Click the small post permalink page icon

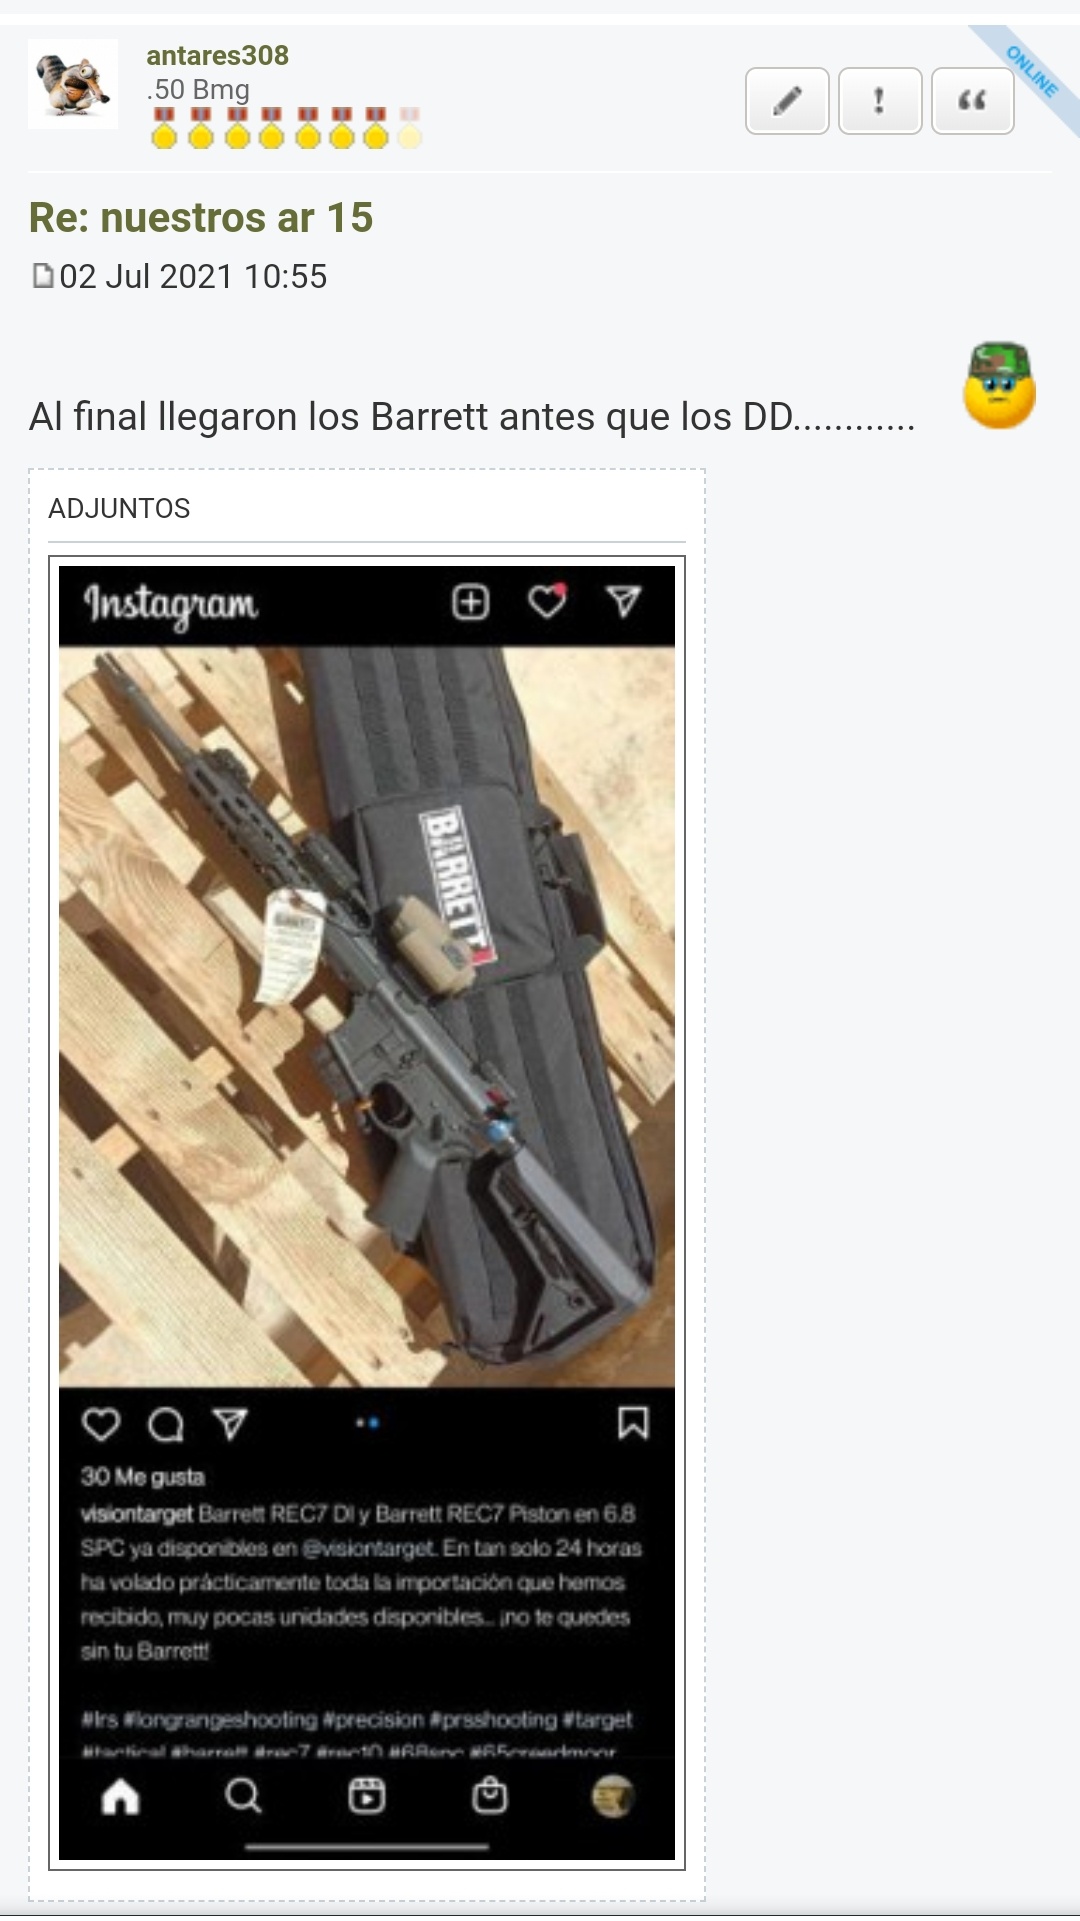coord(42,276)
